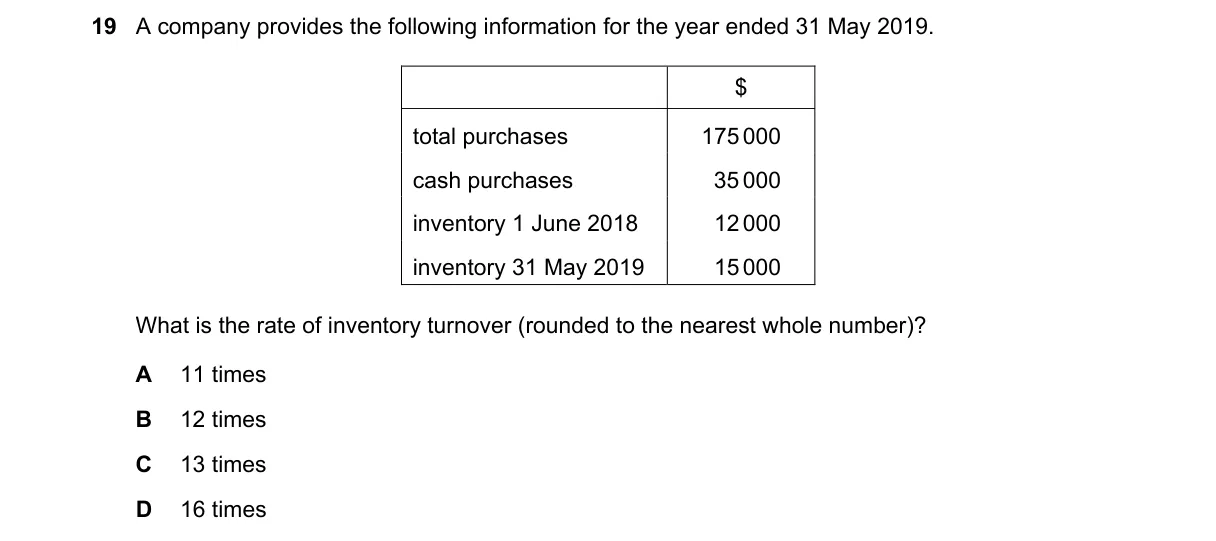Click the 175 000 value cell

(741, 137)
